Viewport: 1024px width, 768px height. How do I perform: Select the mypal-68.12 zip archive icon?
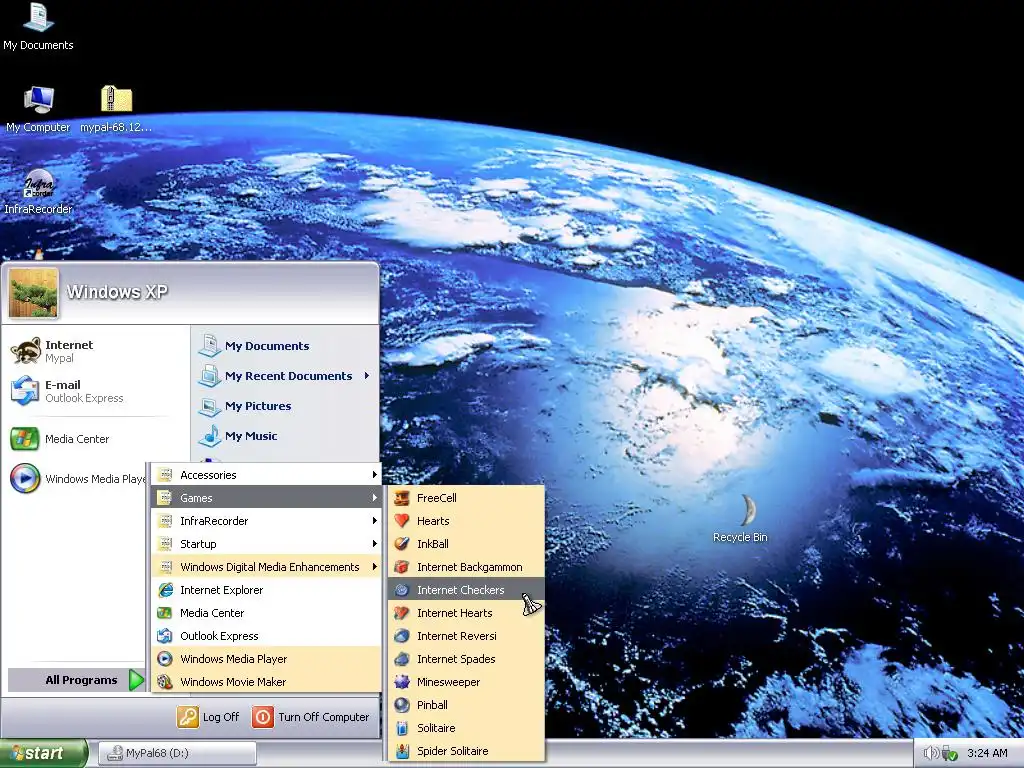click(x=116, y=109)
